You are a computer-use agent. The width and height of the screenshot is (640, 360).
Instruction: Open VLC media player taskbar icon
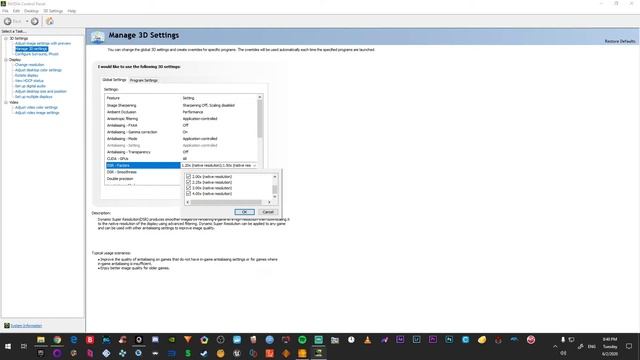[x=367, y=340]
